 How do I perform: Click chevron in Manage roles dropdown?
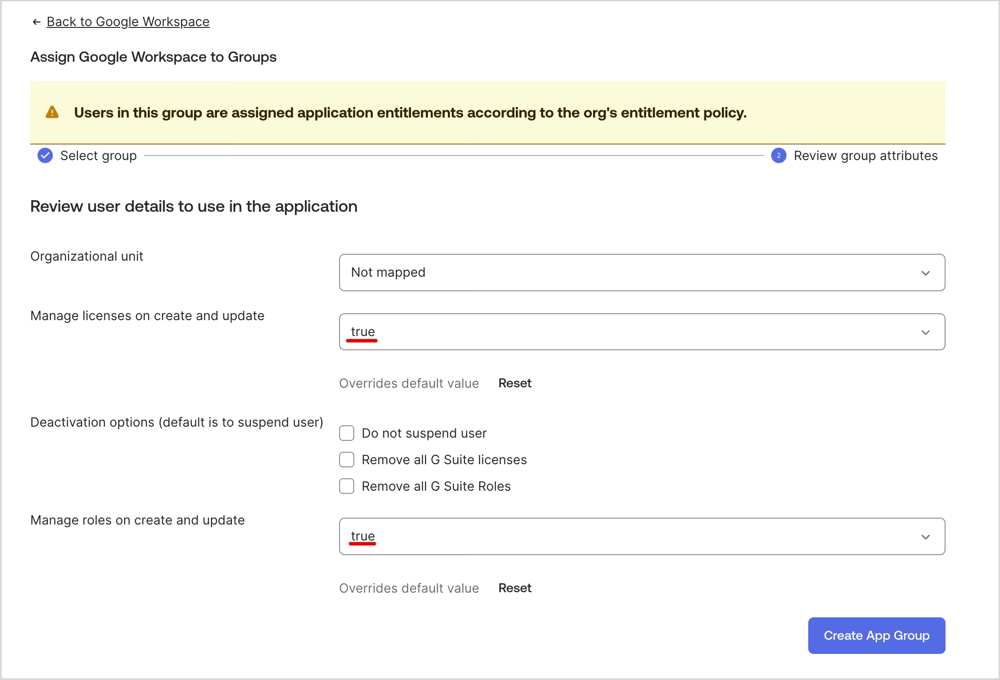coord(925,537)
